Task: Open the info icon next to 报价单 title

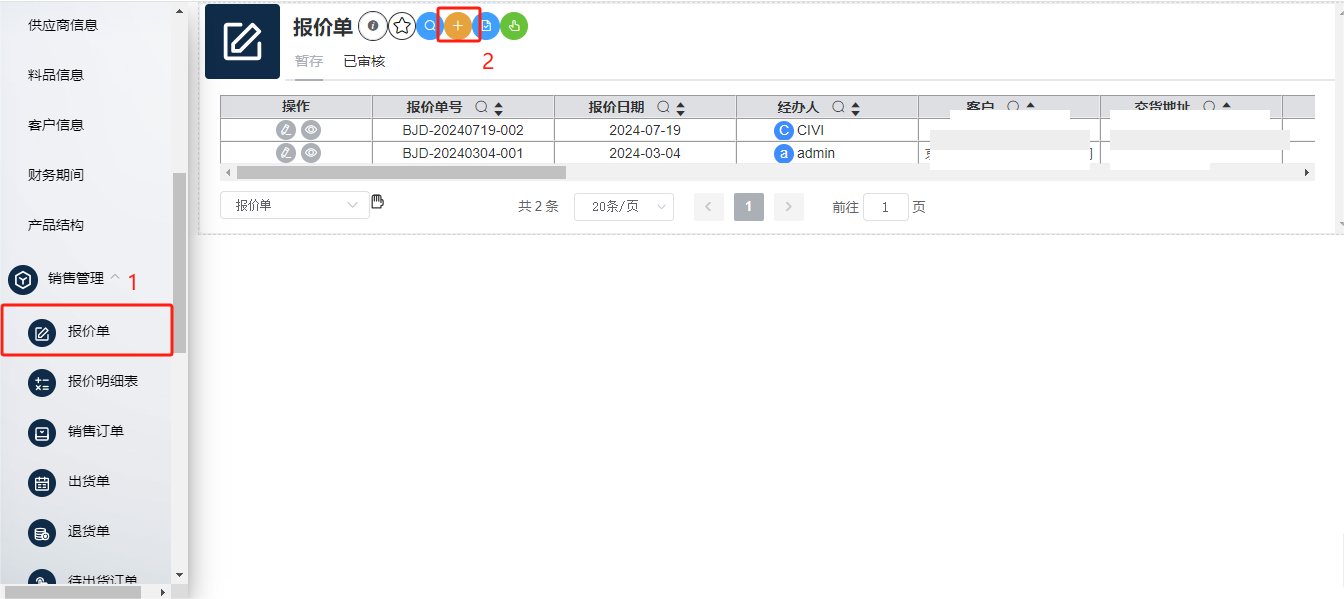Action: pos(373,26)
